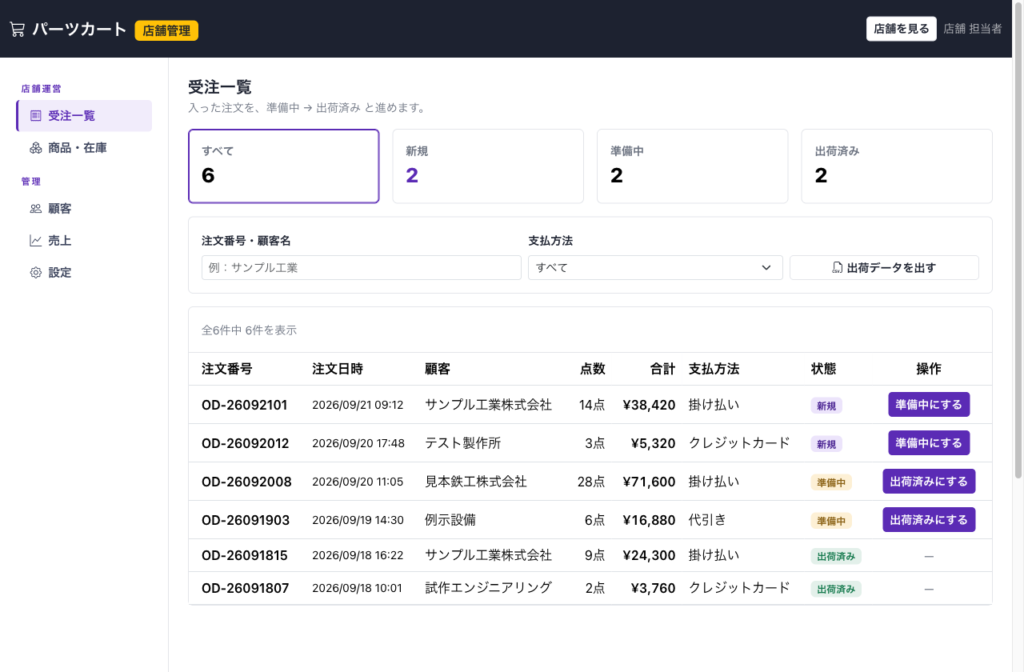Click the 出荷済み status badge of OD-26091815
Screen dimensions: 1024x672
(835, 556)
